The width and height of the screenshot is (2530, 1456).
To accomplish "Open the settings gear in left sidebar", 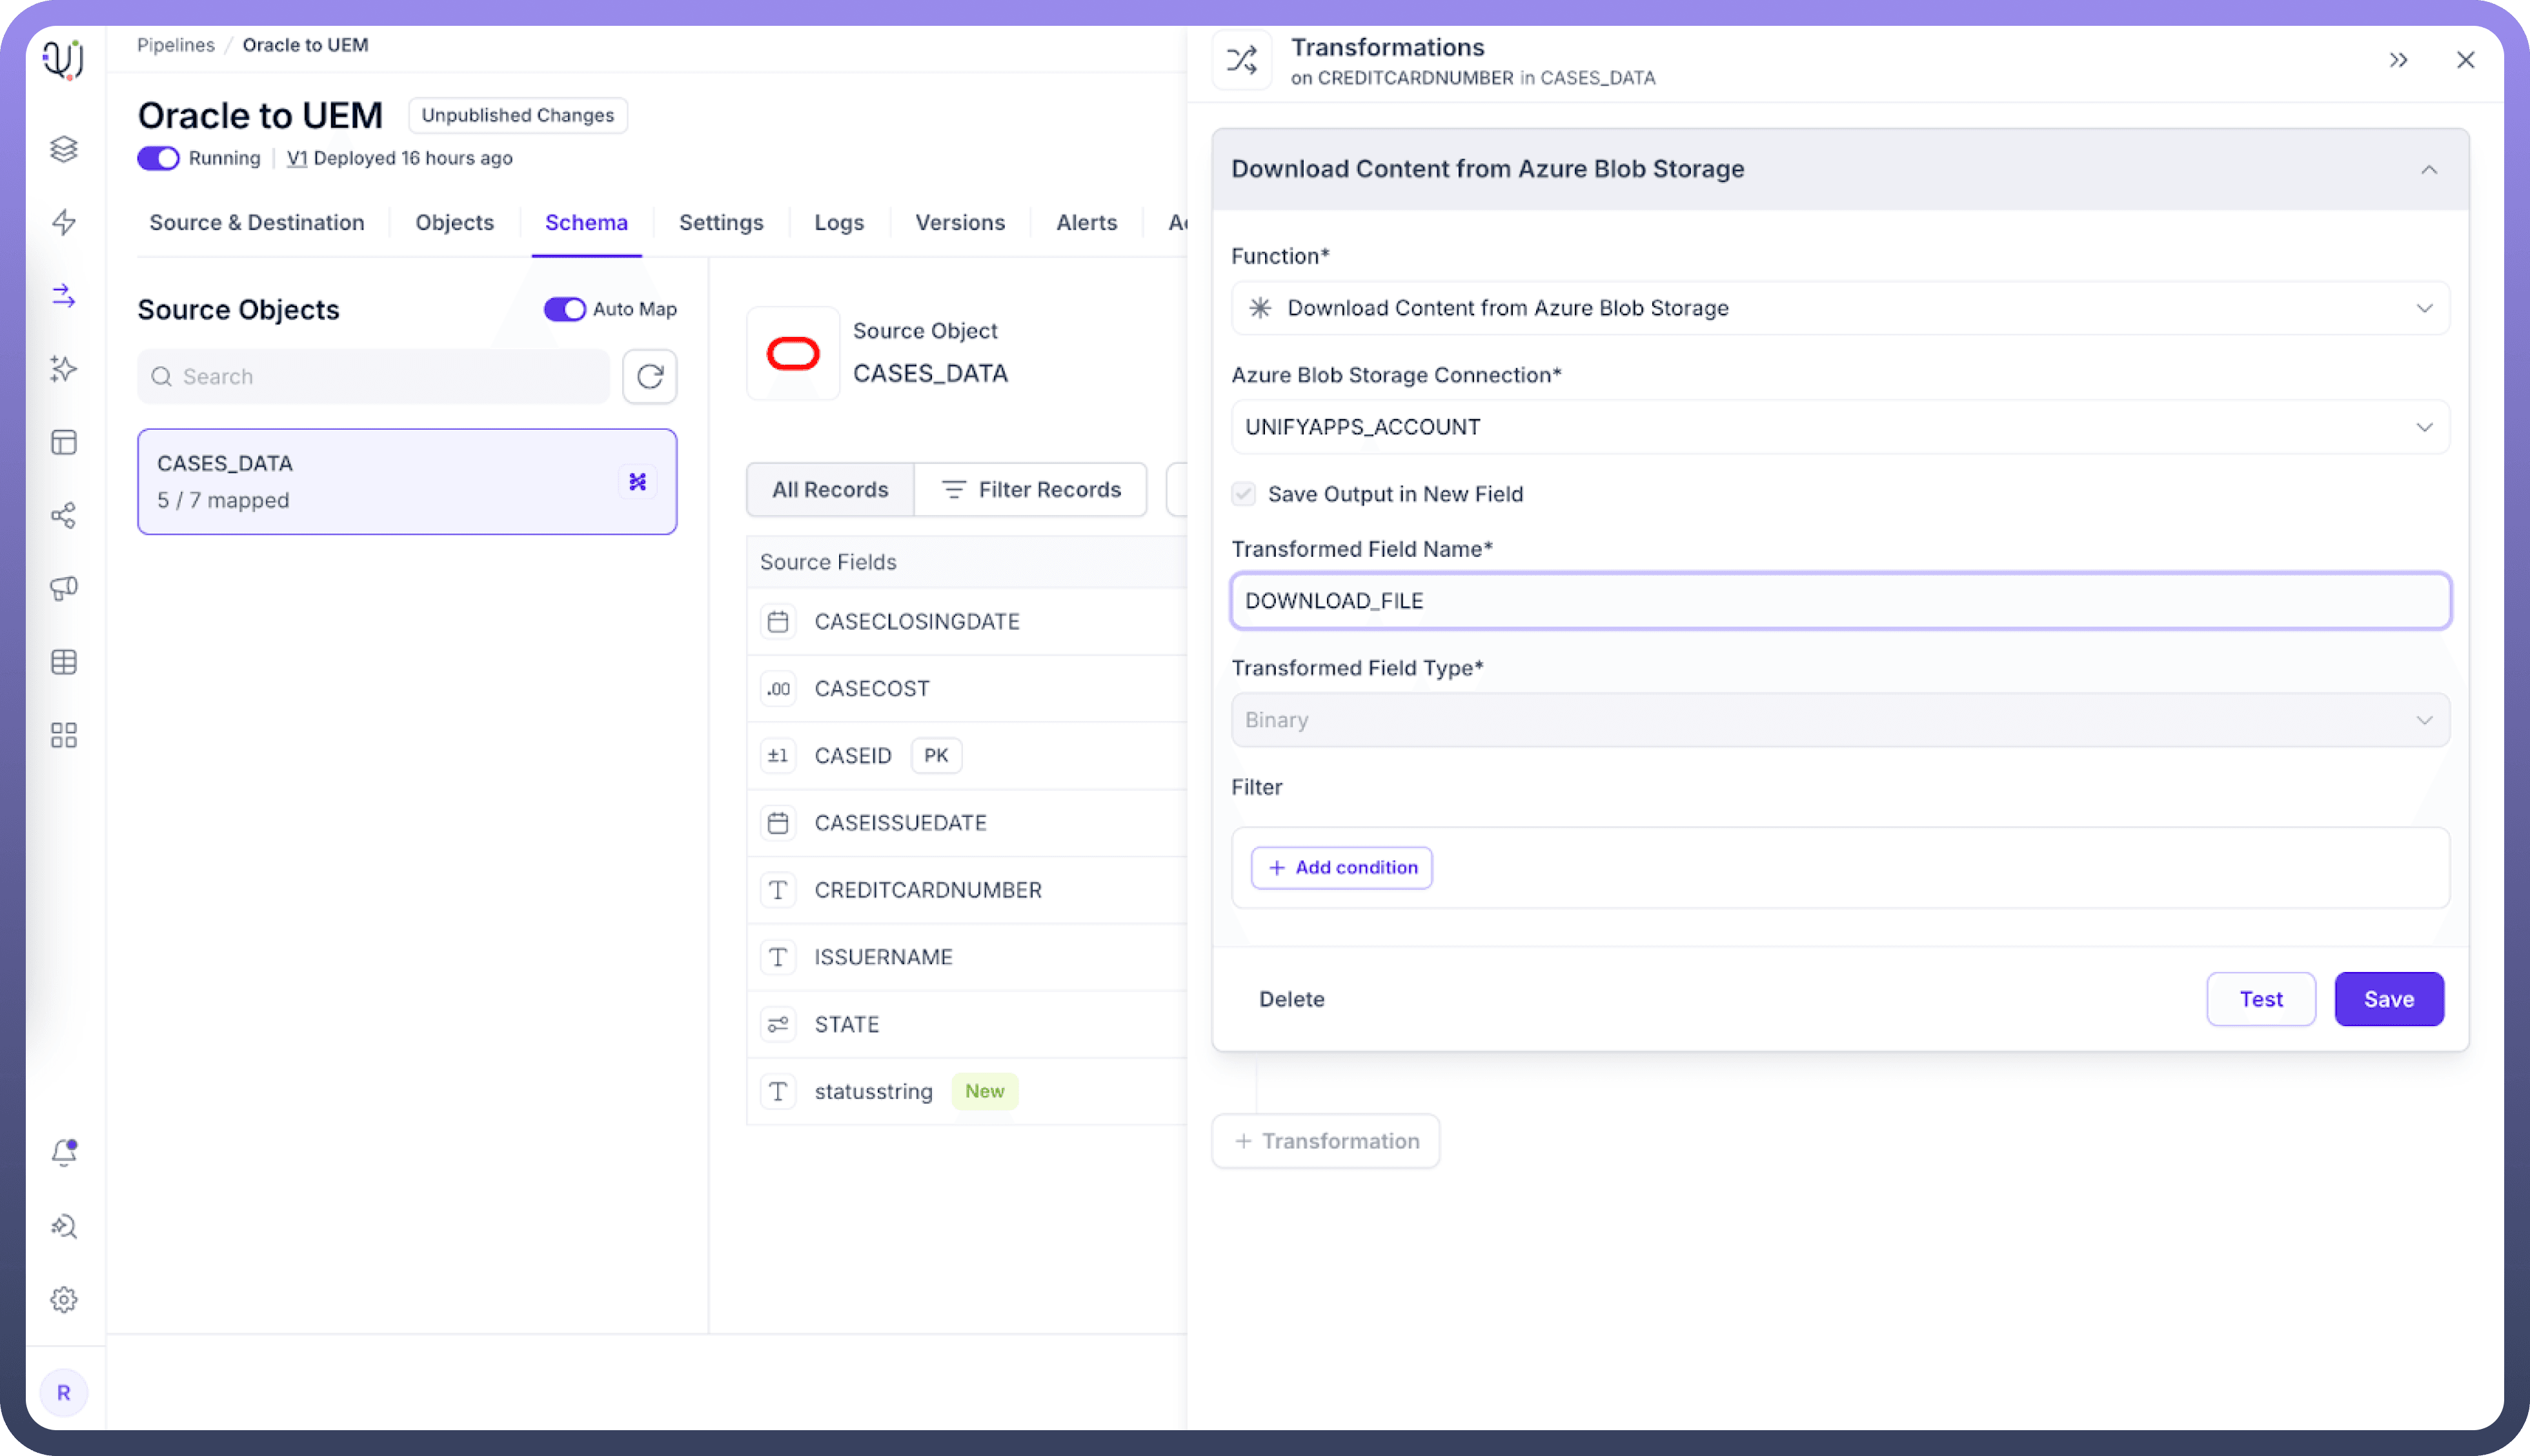I will 64,1299.
